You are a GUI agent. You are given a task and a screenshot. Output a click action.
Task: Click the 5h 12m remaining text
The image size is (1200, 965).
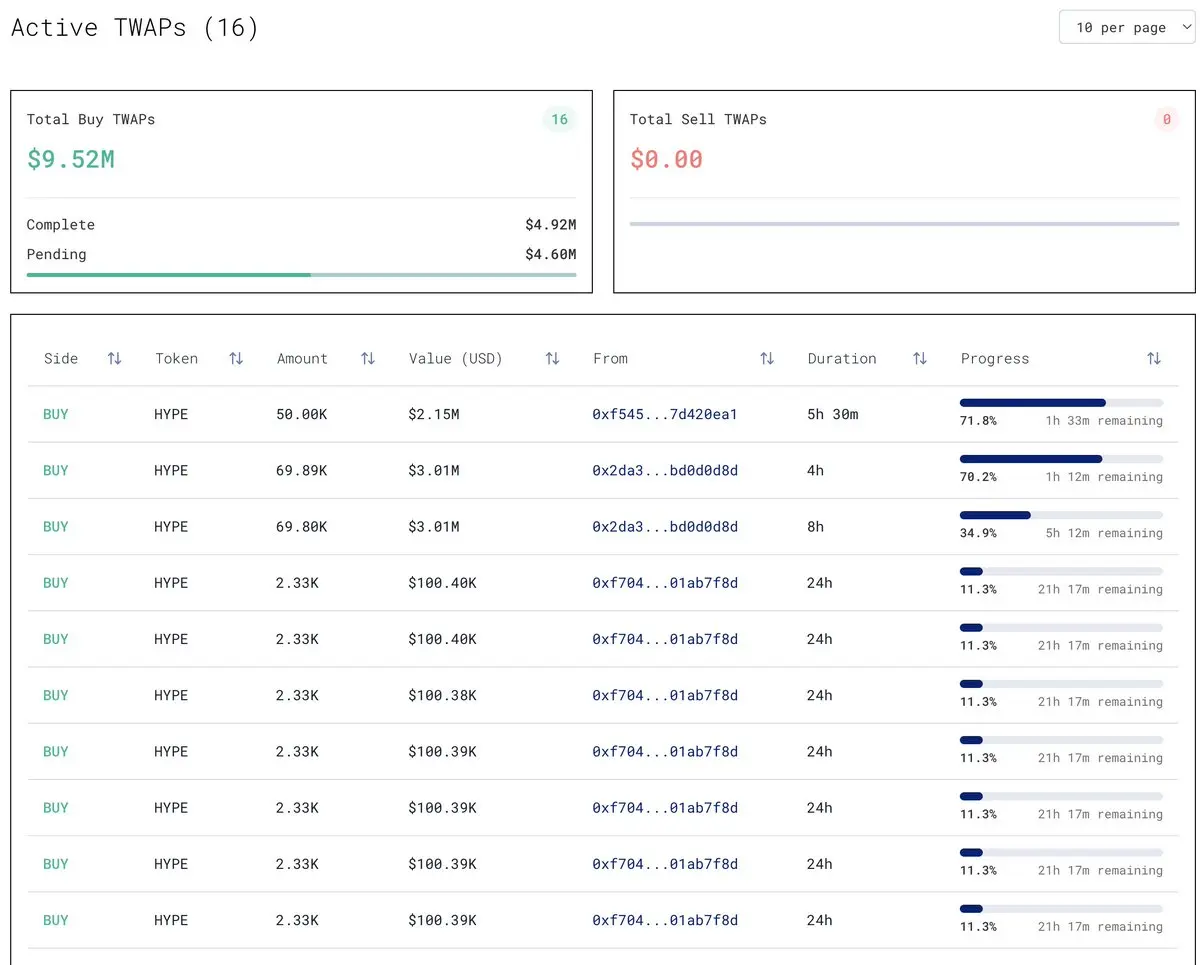(1104, 533)
